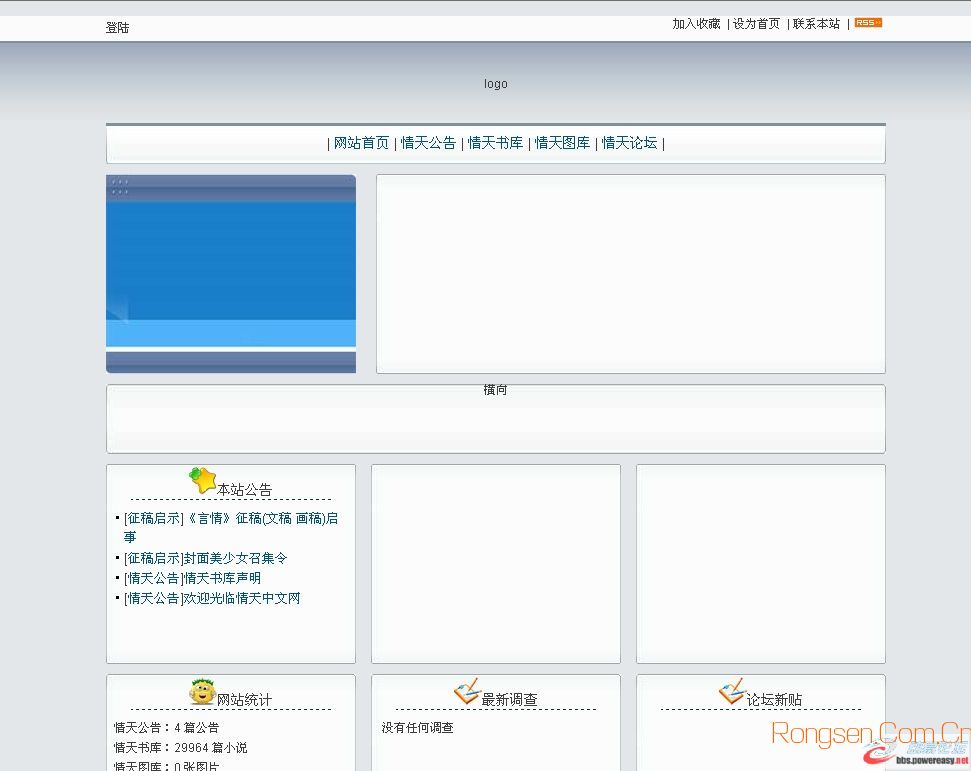The image size is (971, 771).
Task: Navigate to 情天书库 section
Action: (x=495, y=143)
